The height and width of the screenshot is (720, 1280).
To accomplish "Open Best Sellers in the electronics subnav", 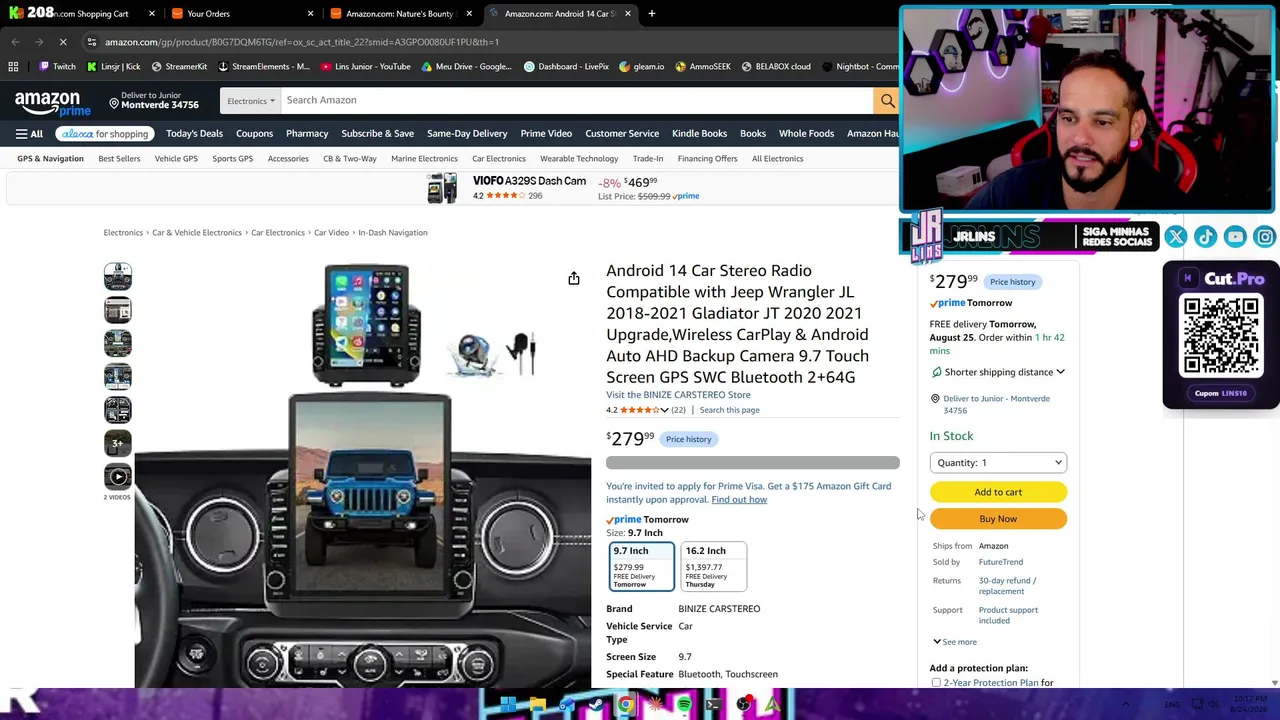I will tap(119, 158).
